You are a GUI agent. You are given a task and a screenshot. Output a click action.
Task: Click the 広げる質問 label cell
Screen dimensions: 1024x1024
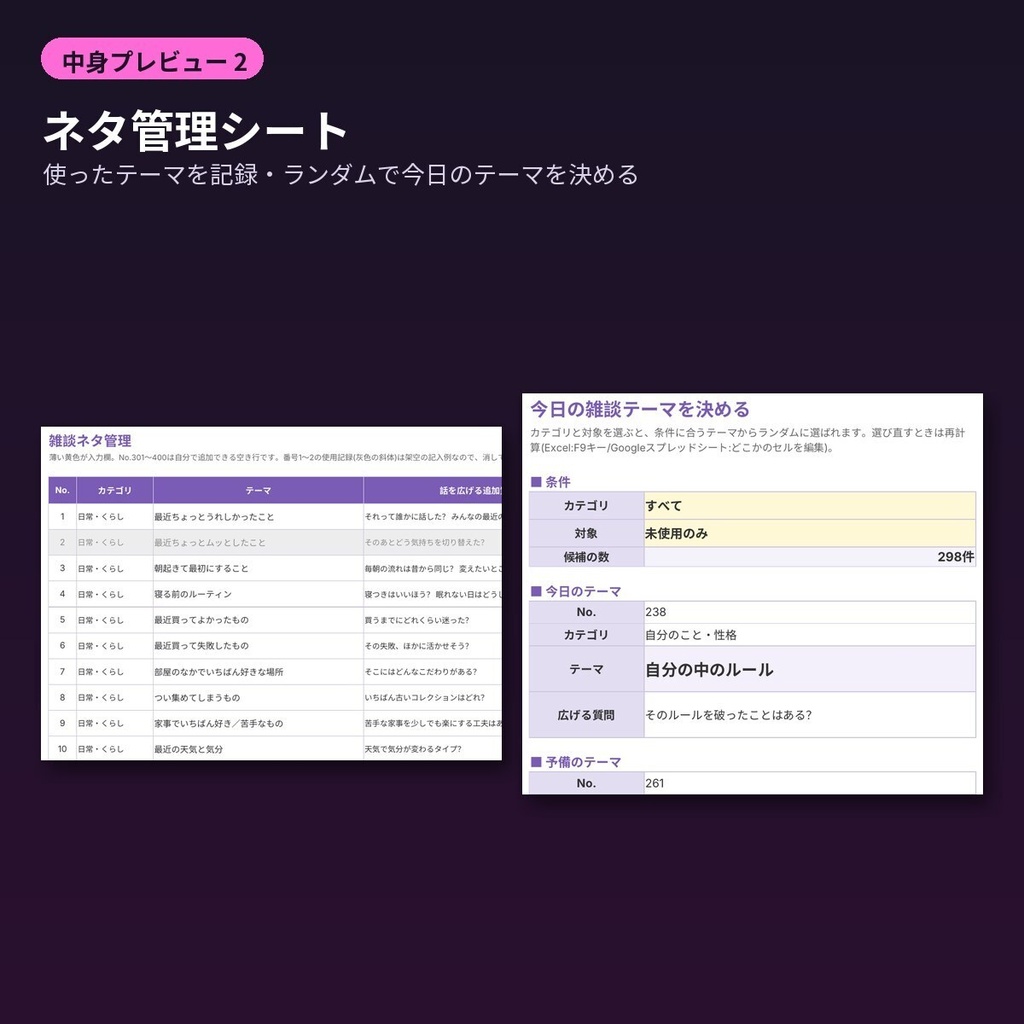(x=586, y=715)
